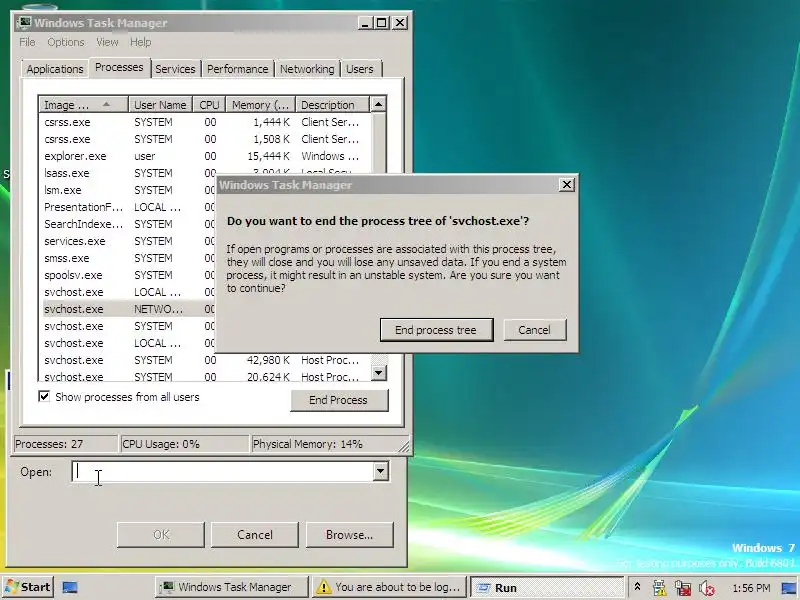The width and height of the screenshot is (800, 600).
Task: Select explorer.exe process row
Action: [x=204, y=156]
